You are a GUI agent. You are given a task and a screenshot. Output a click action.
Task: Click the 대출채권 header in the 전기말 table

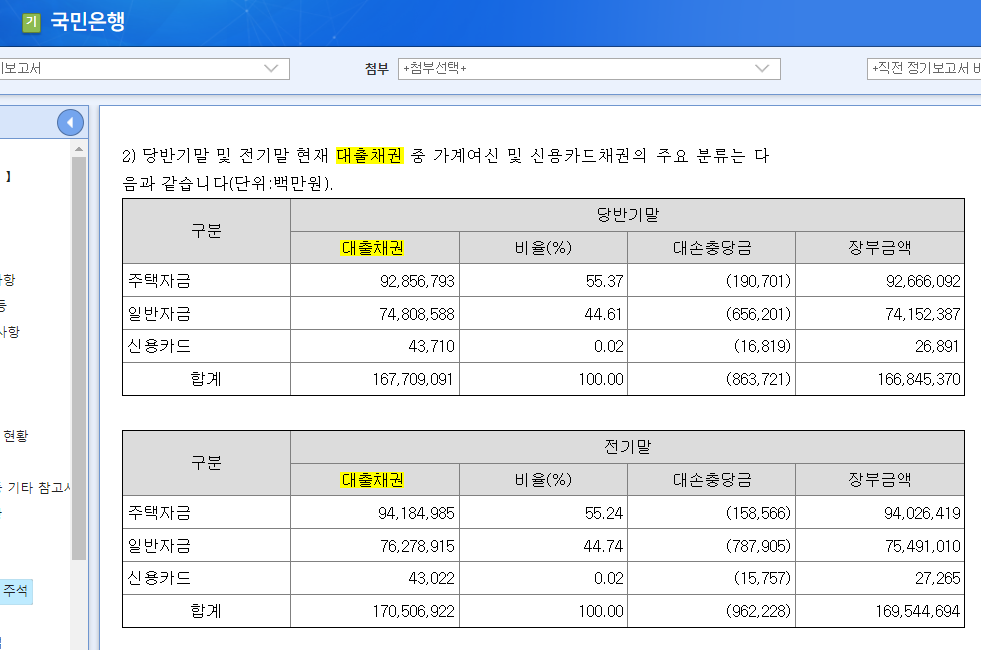click(373, 479)
